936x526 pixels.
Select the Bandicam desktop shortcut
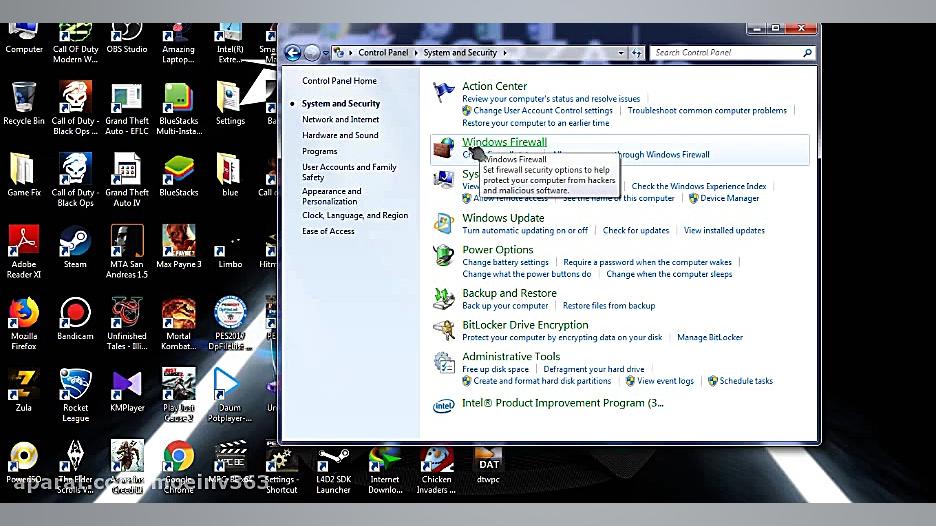click(x=75, y=319)
